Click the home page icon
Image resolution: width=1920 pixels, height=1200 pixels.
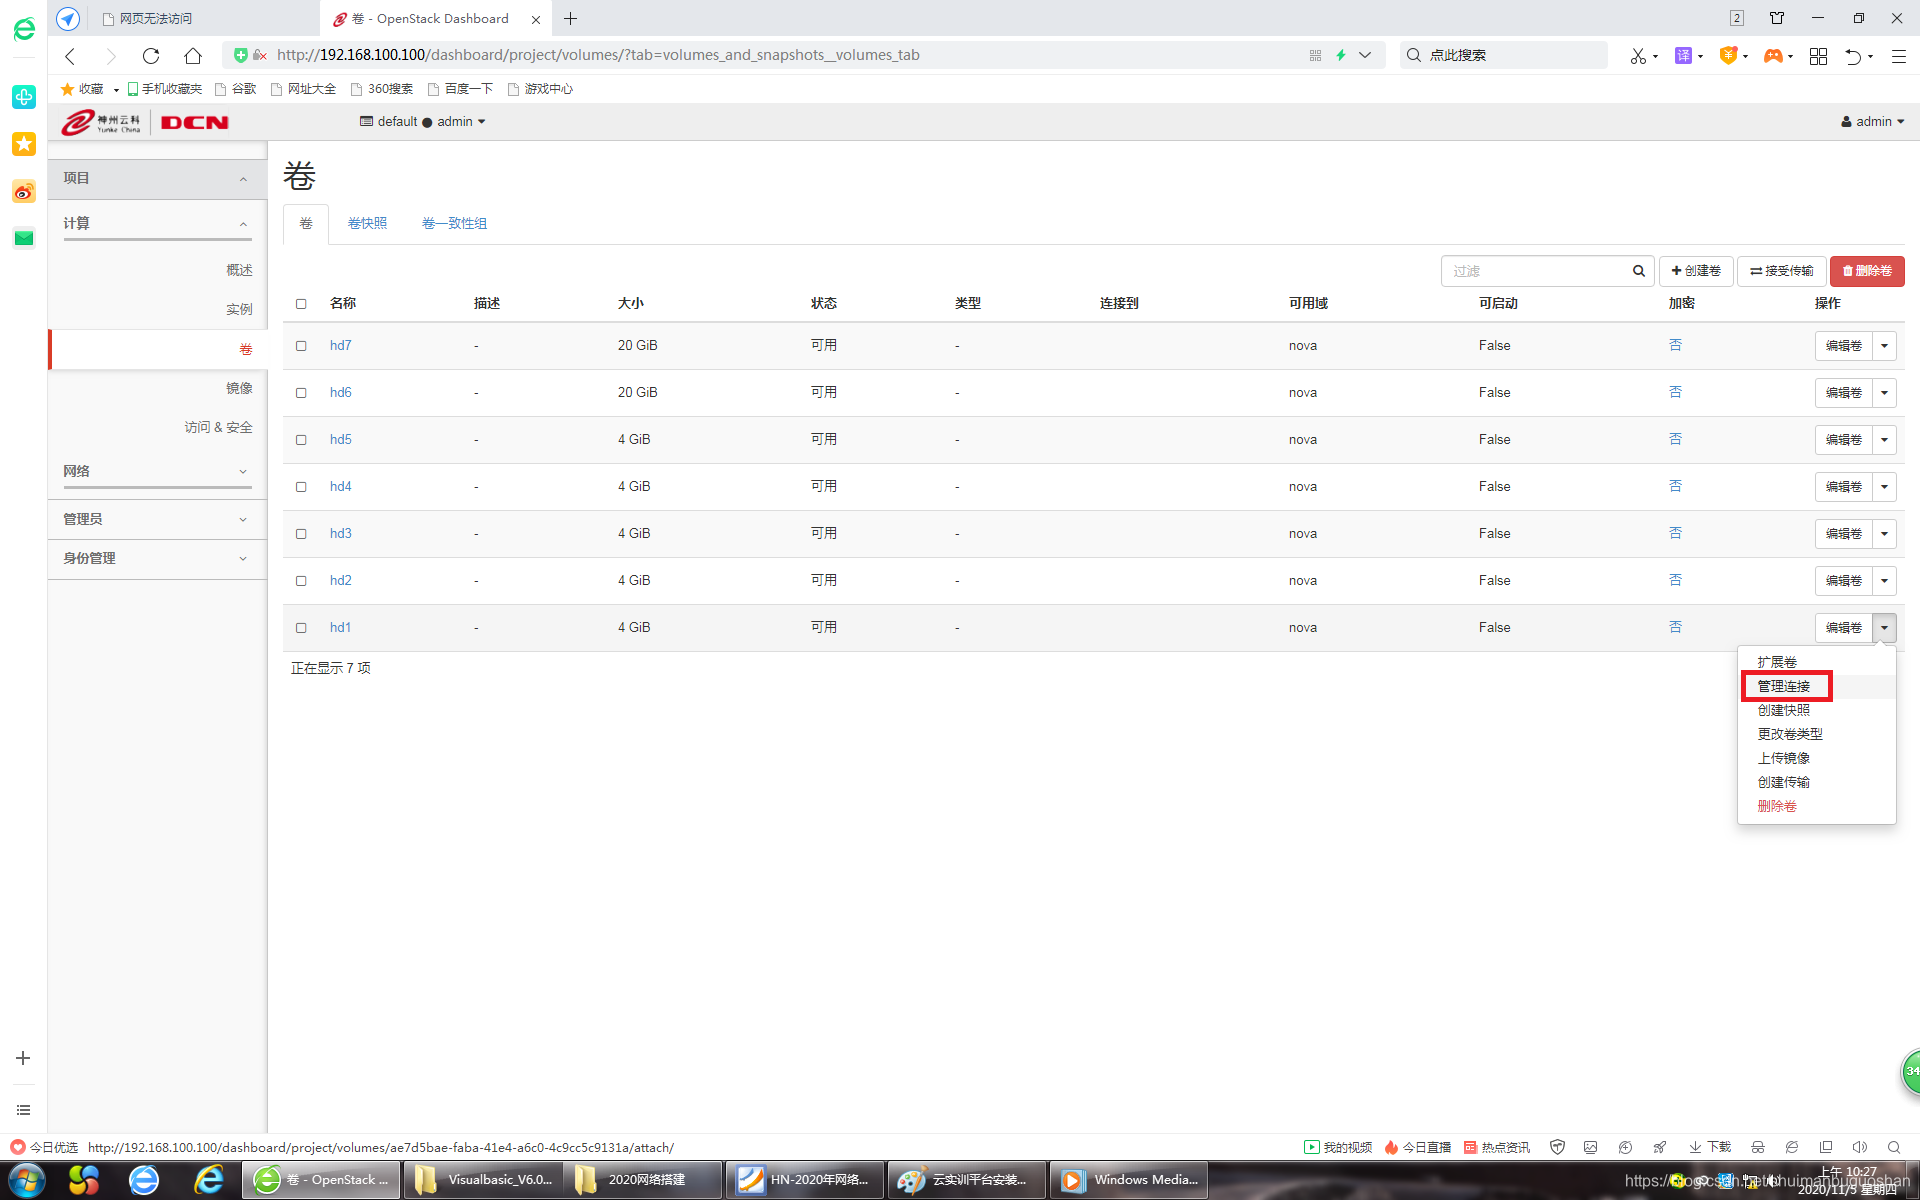pos(193,55)
